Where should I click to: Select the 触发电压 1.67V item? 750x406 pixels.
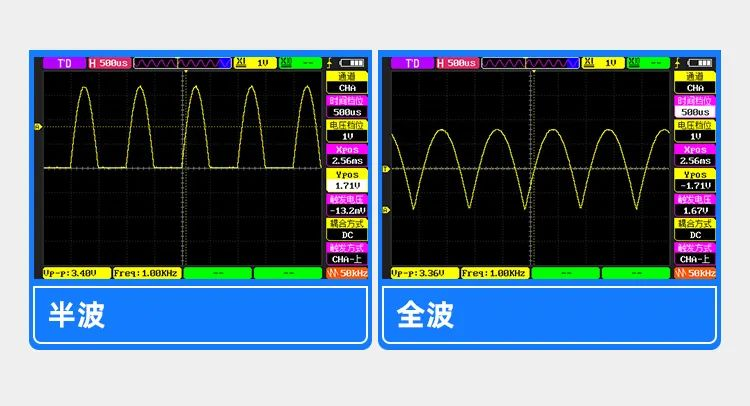tap(695, 205)
